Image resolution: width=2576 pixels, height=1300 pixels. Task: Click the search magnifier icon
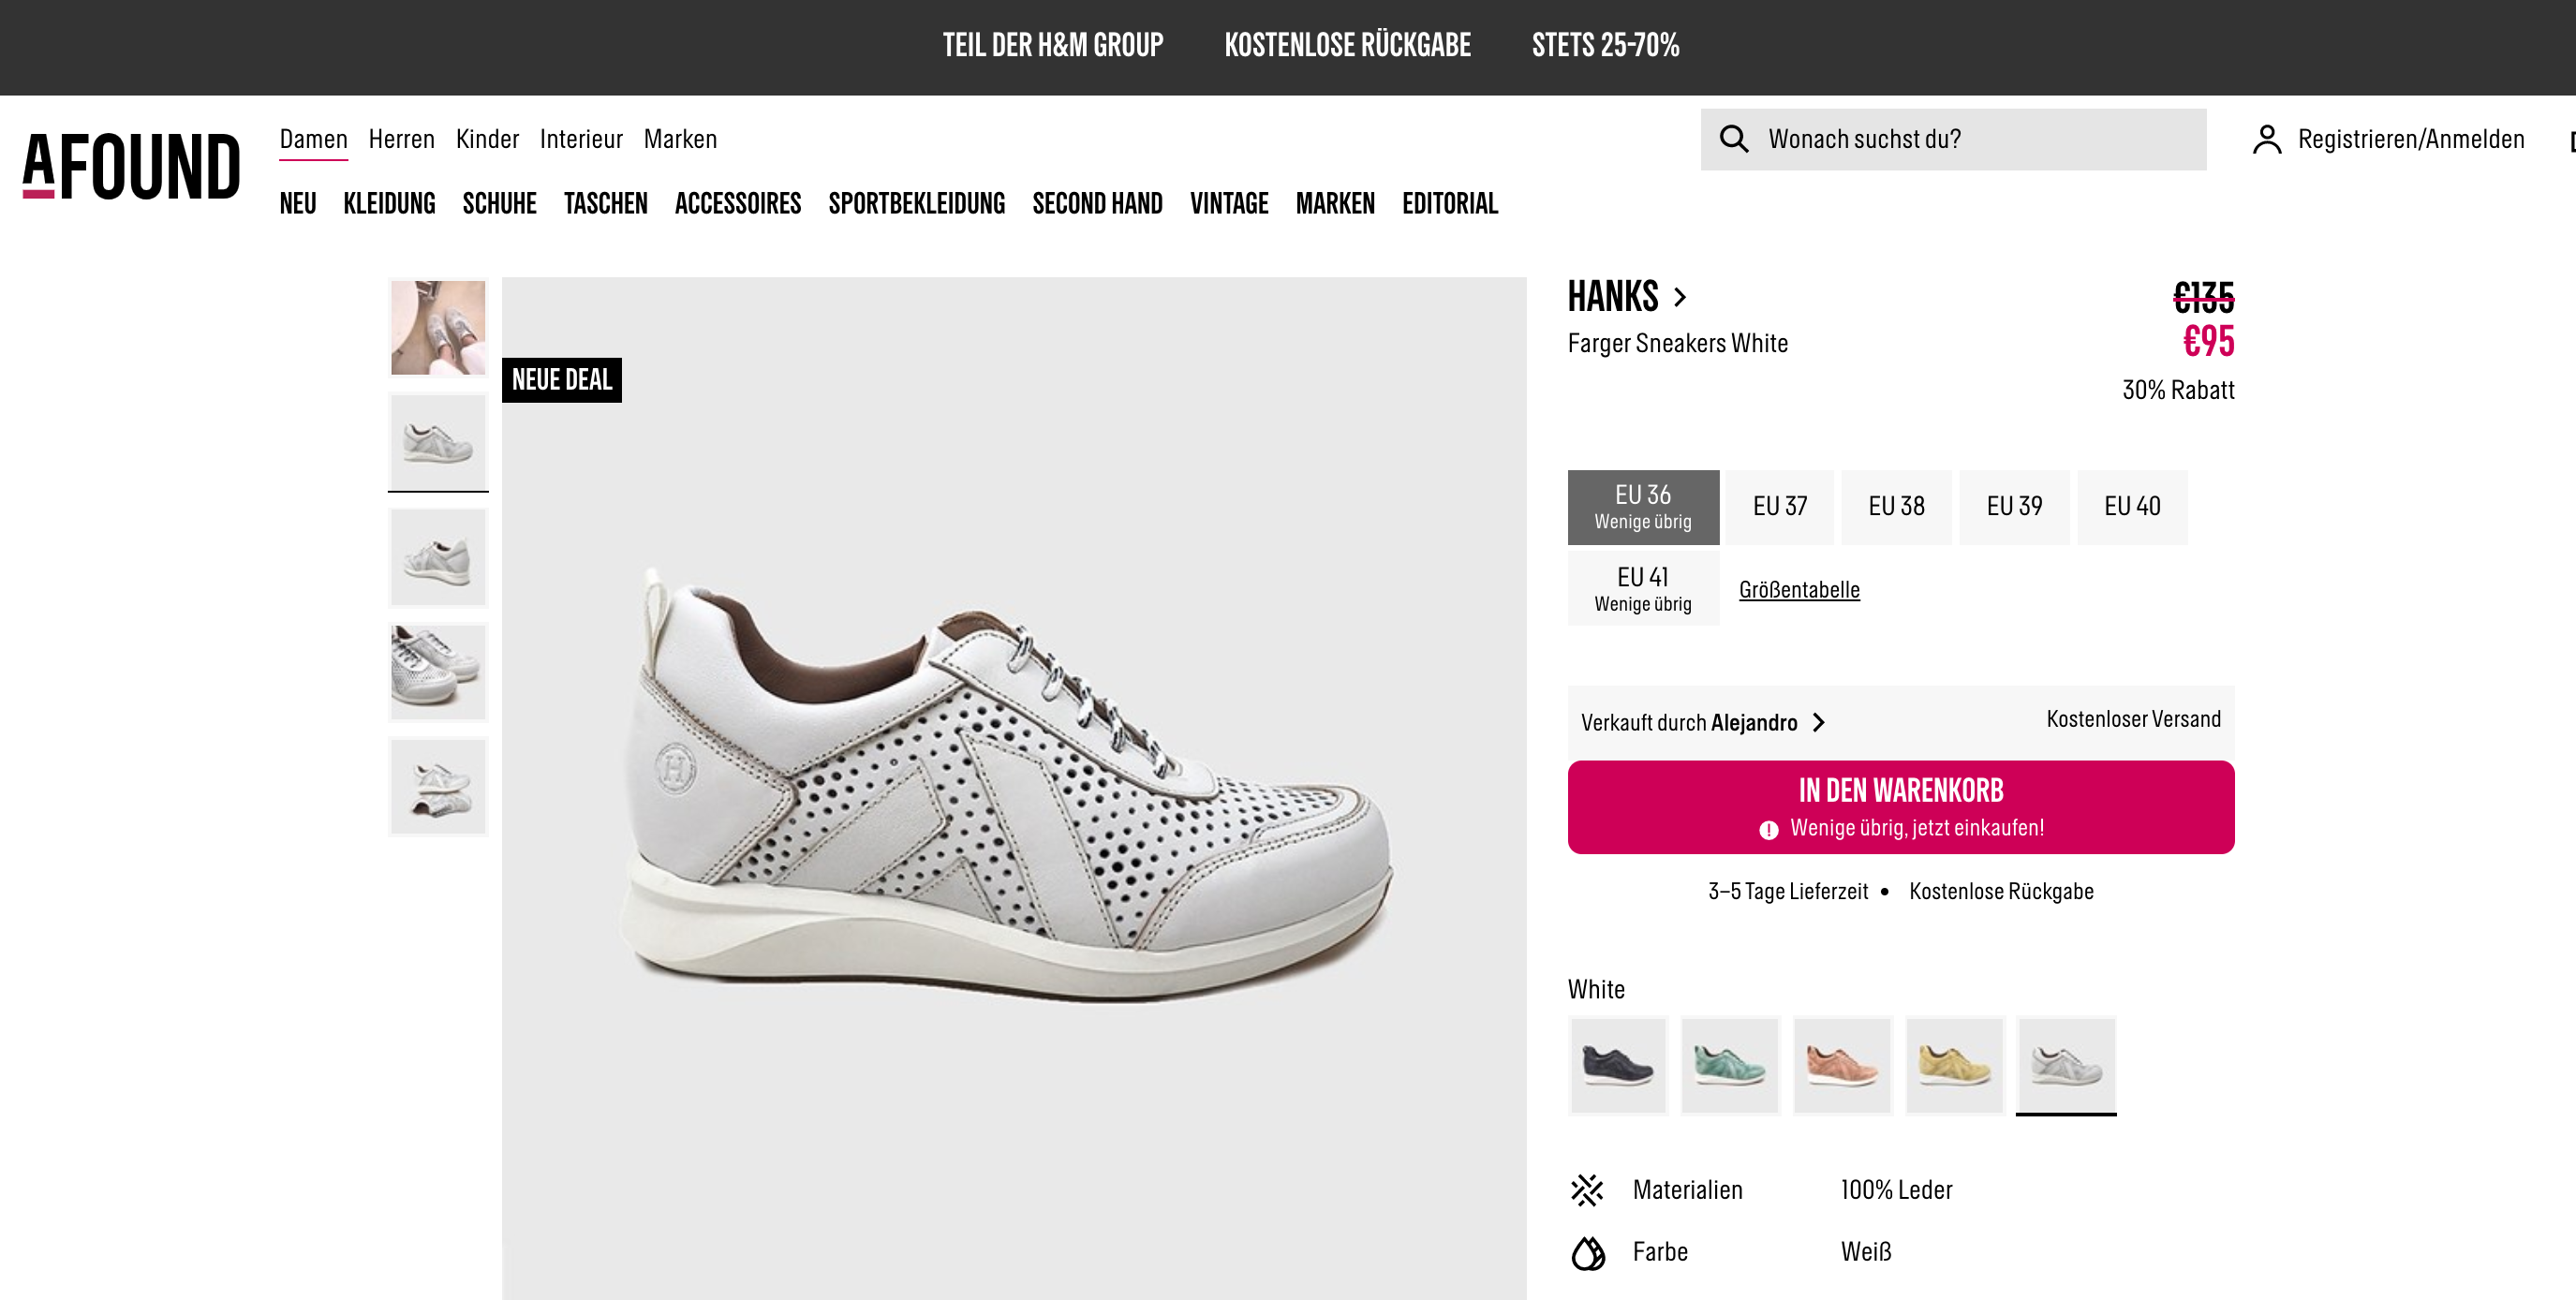(x=1733, y=139)
